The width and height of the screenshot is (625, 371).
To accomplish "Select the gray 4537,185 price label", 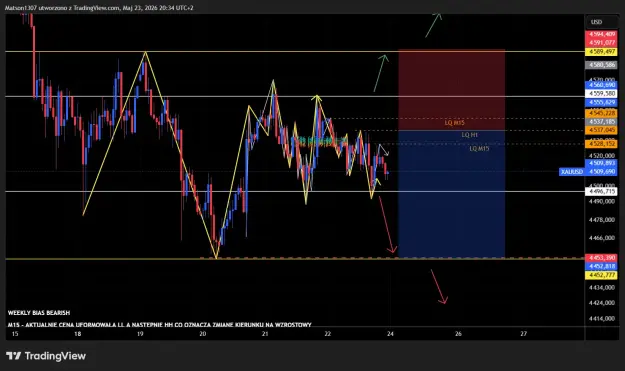I will tap(601, 122).
